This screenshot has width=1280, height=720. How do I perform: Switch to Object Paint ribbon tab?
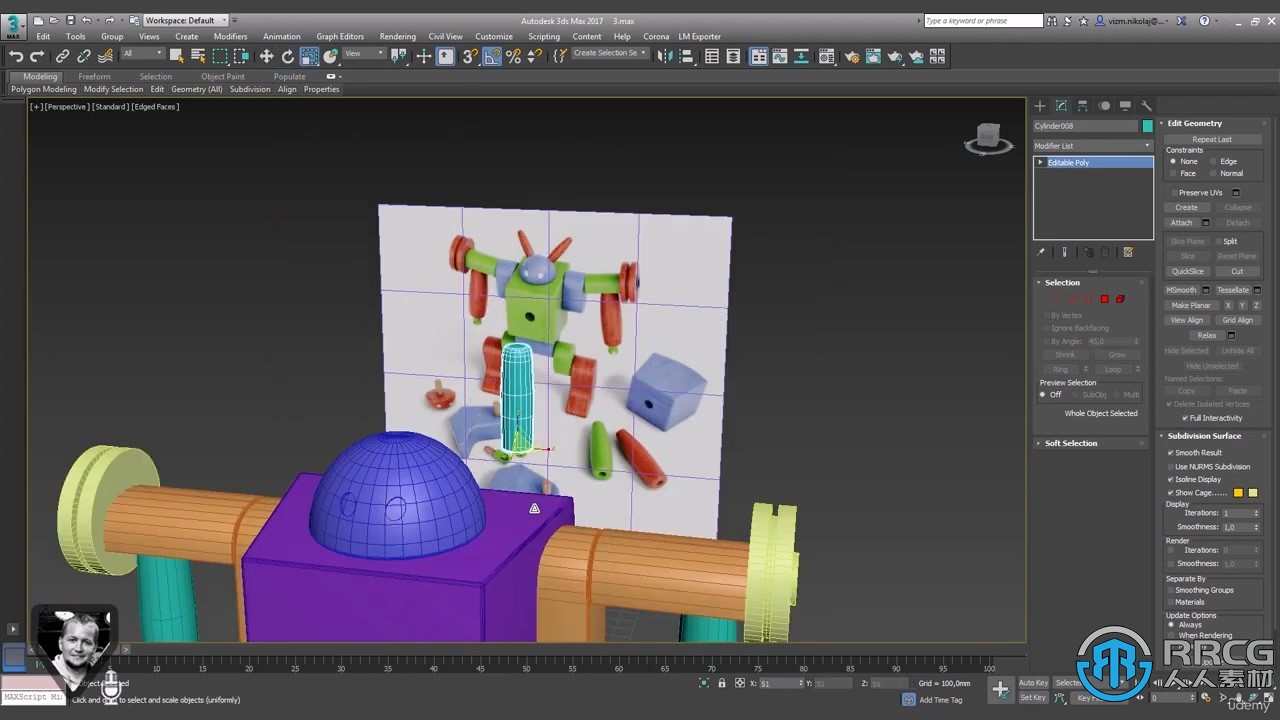pyautogui.click(x=222, y=76)
